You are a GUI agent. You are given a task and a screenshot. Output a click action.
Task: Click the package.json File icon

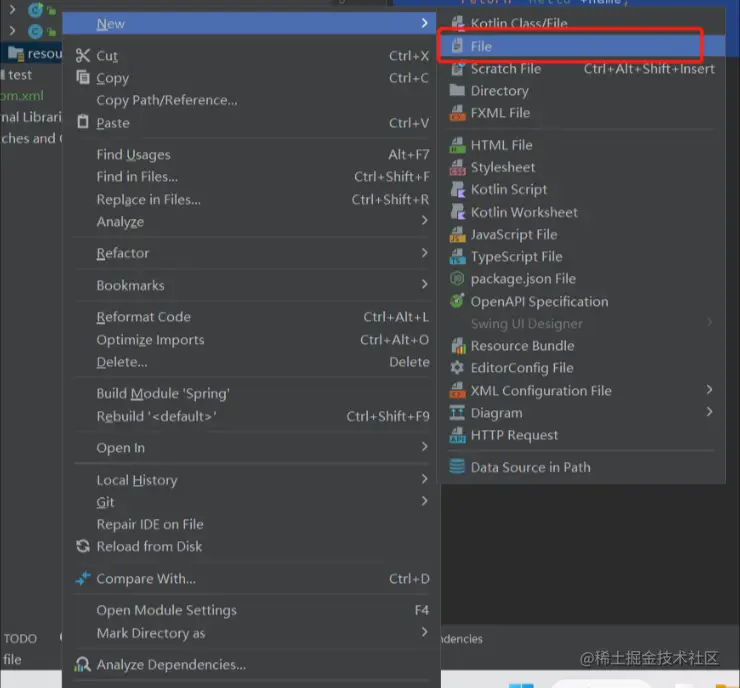[x=457, y=278]
